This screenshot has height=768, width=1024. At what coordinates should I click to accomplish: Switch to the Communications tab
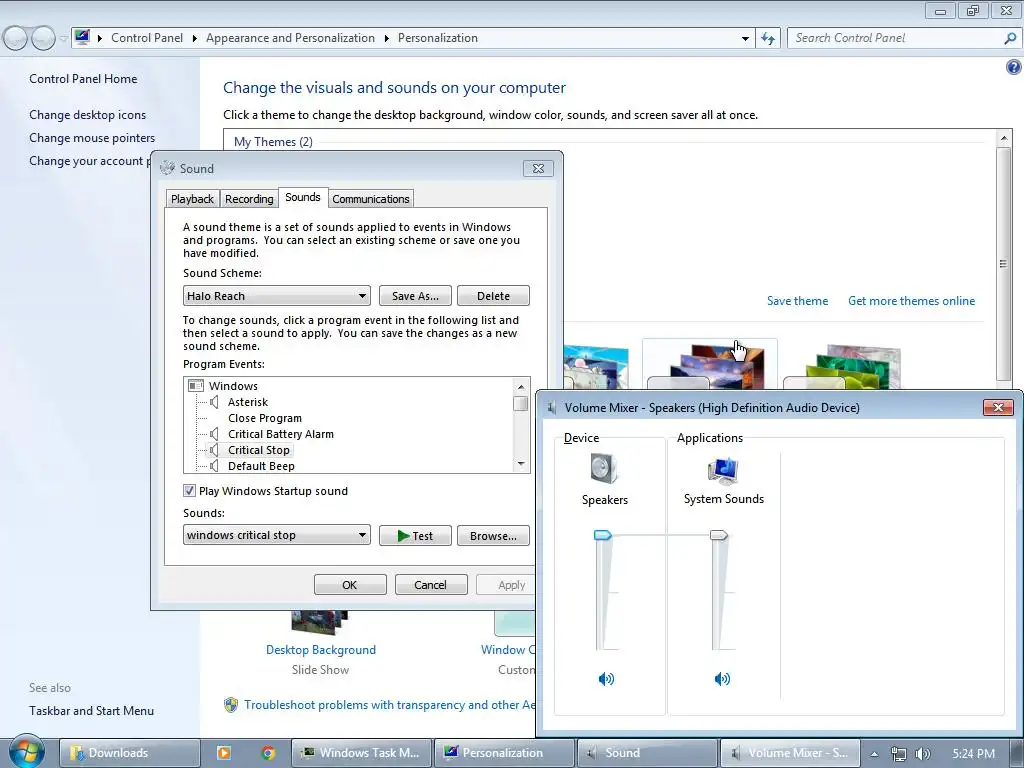click(370, 199)
